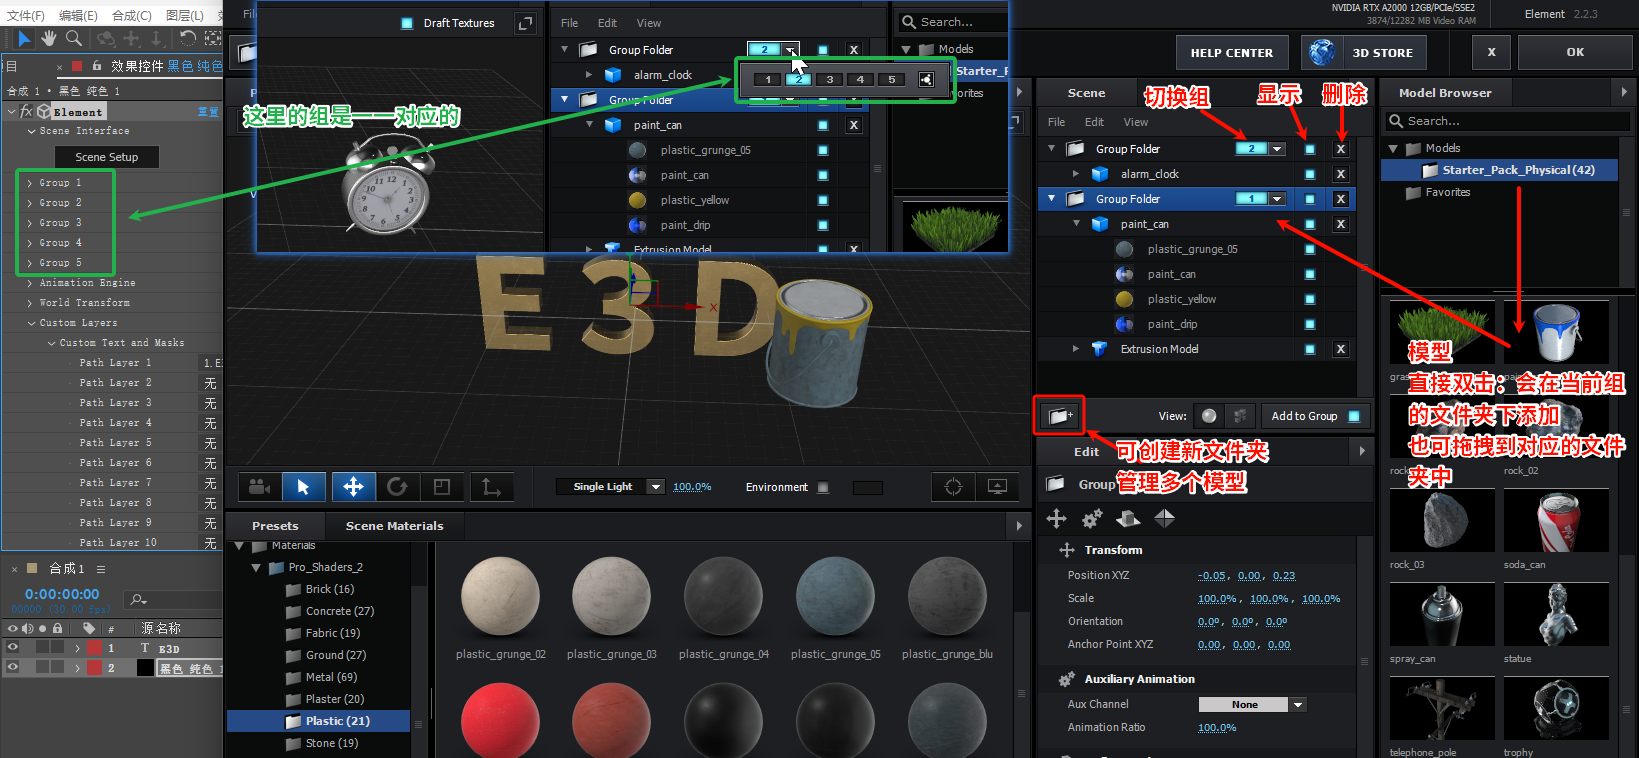Delete Extrusion Model using its X button
Screen dimensions: 1639x758
coord(1341,349)
